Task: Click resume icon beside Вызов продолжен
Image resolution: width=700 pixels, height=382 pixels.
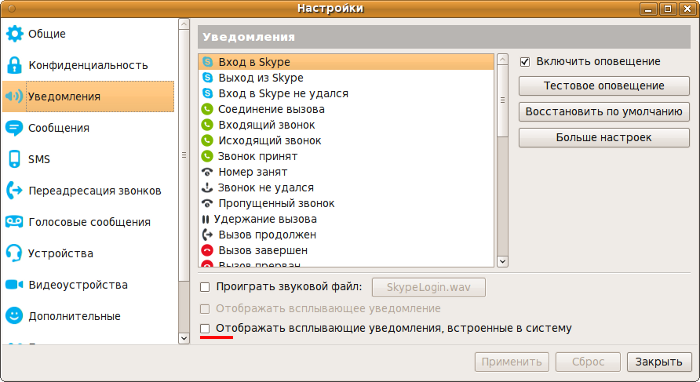Action: [x=207, y=235]
